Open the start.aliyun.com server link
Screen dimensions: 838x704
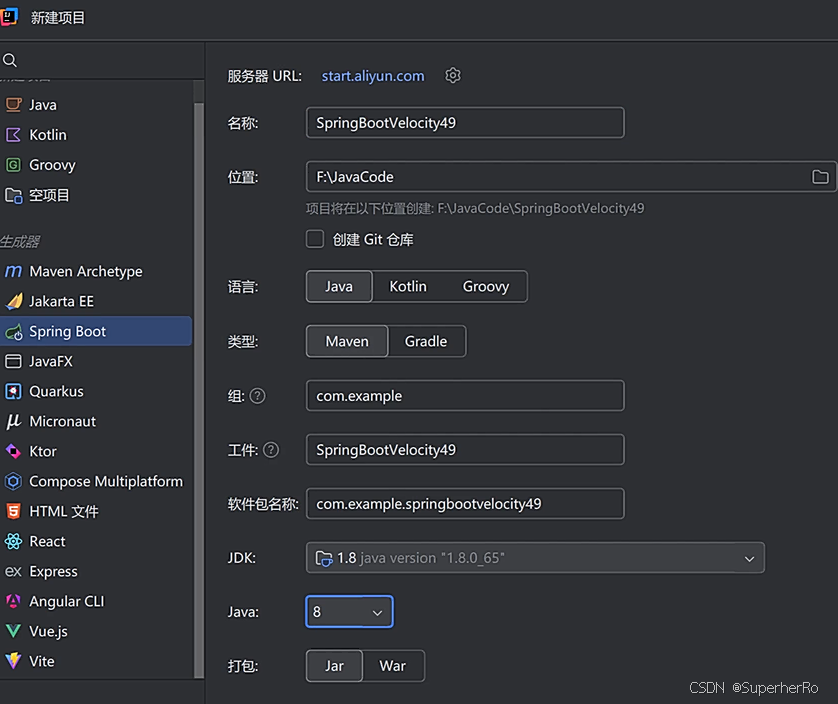(373, 76)
